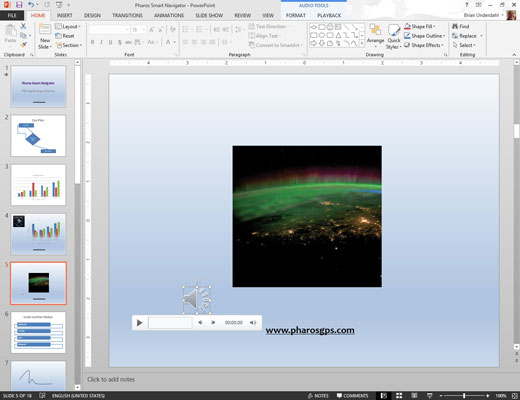Play the audio clip on the slide

[140, 323]
